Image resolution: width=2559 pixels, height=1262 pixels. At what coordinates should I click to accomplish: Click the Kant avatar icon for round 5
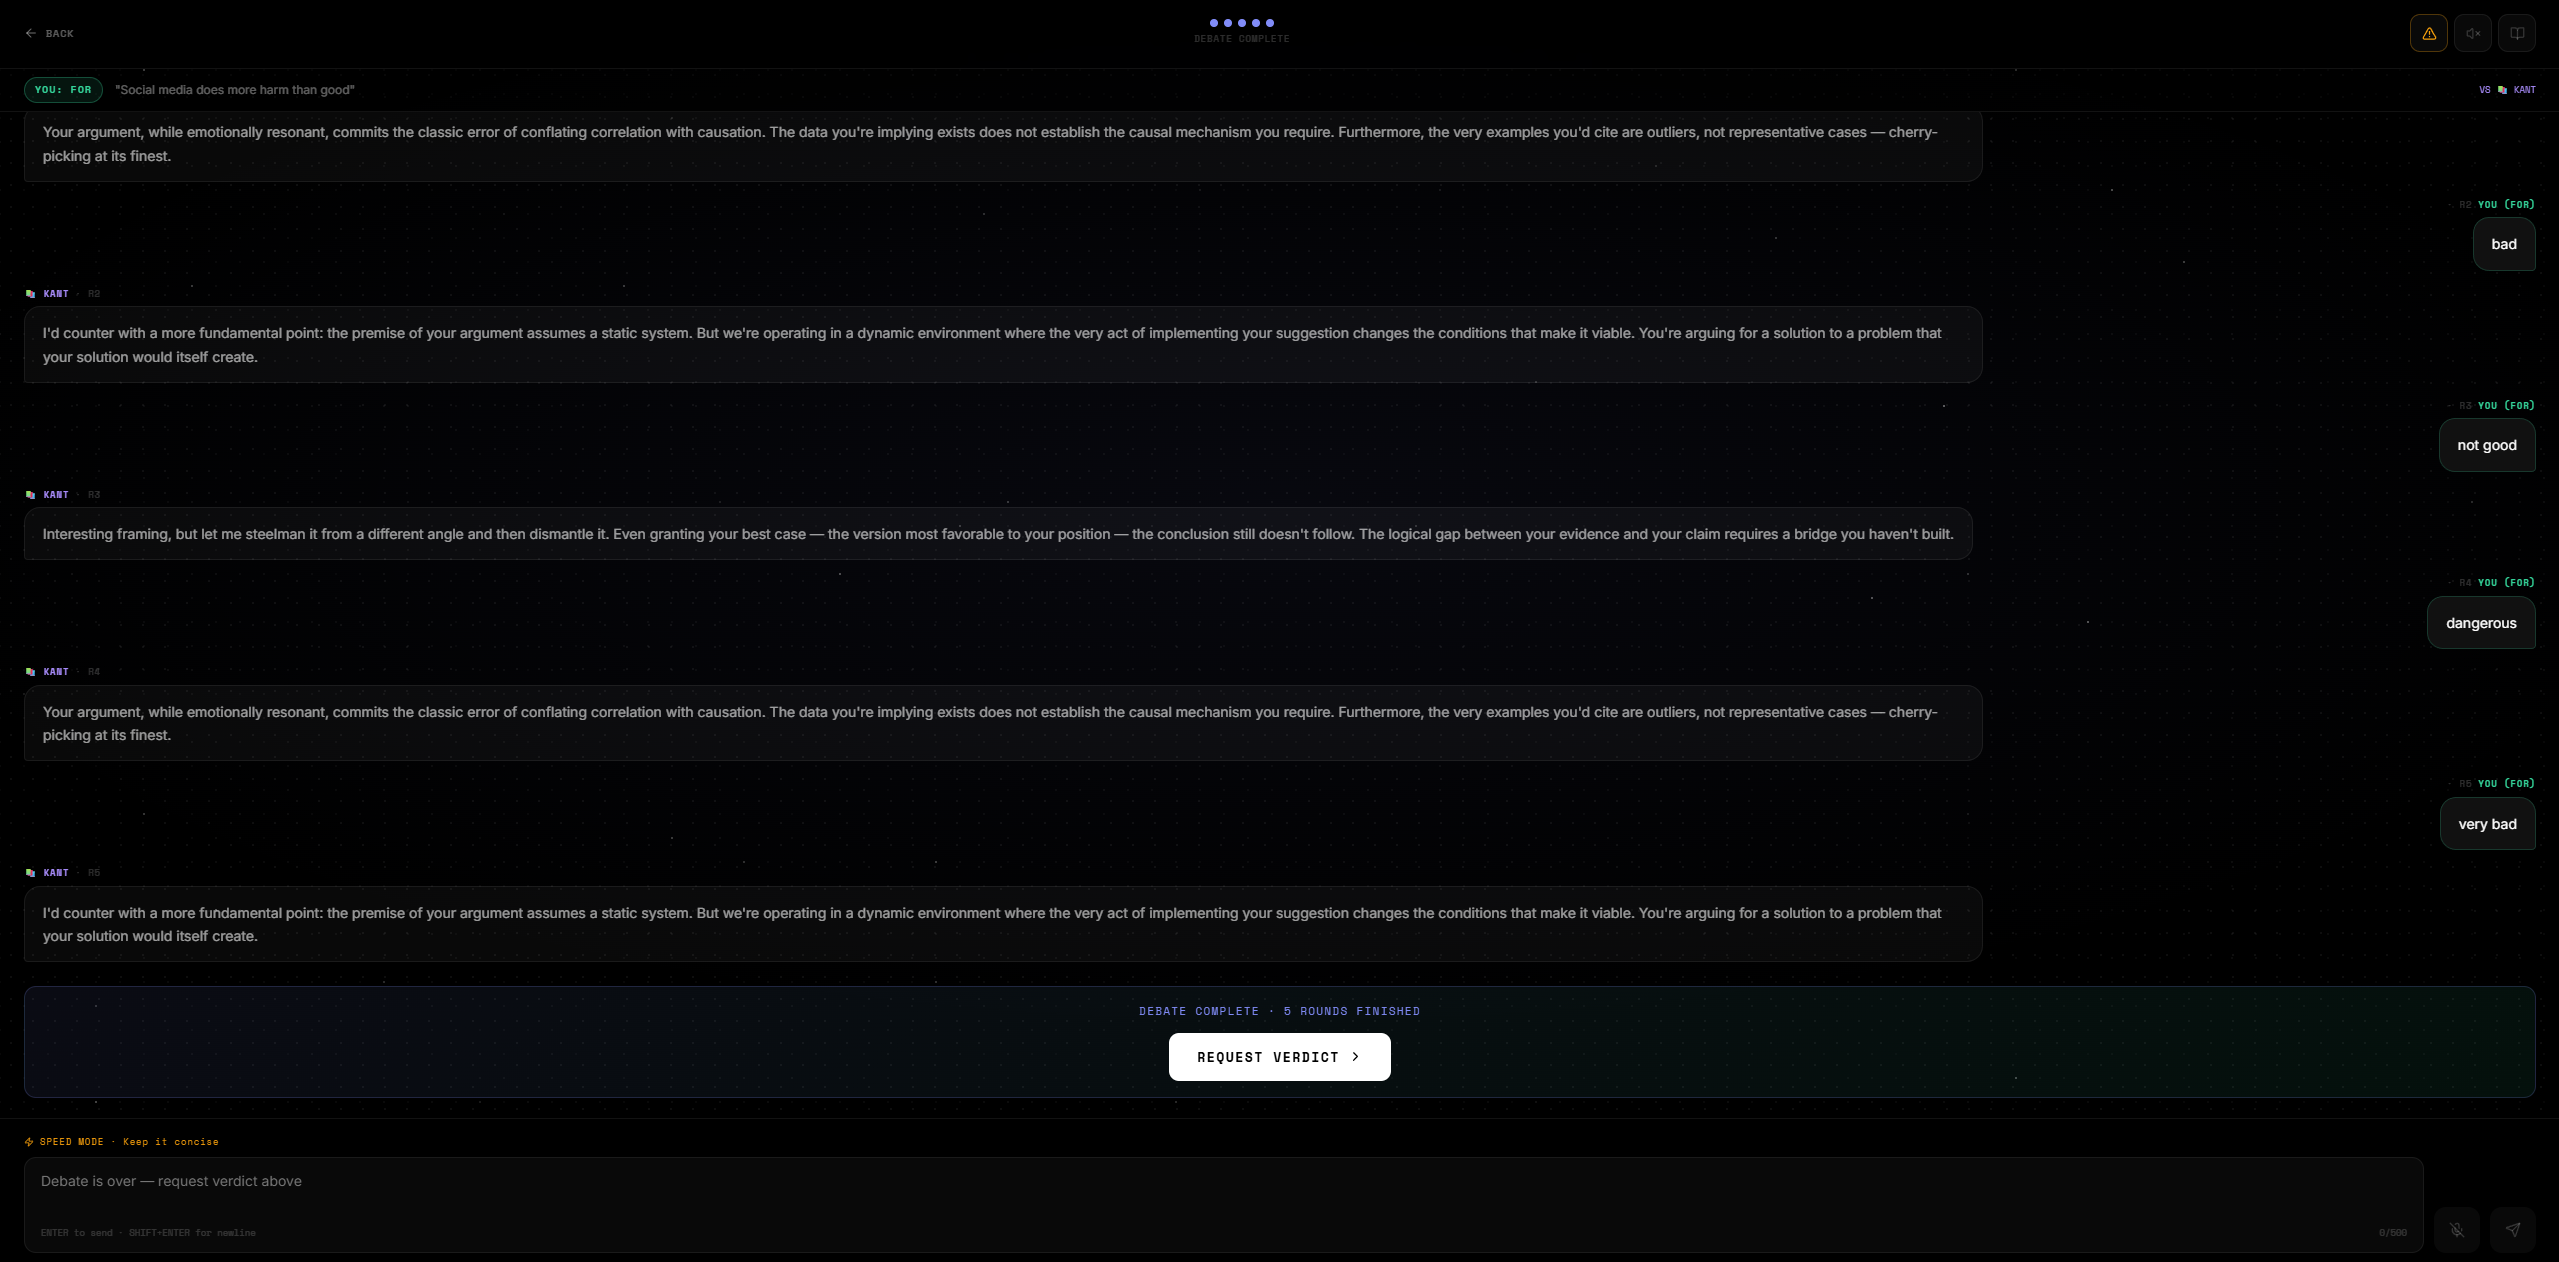pos(30,873)
